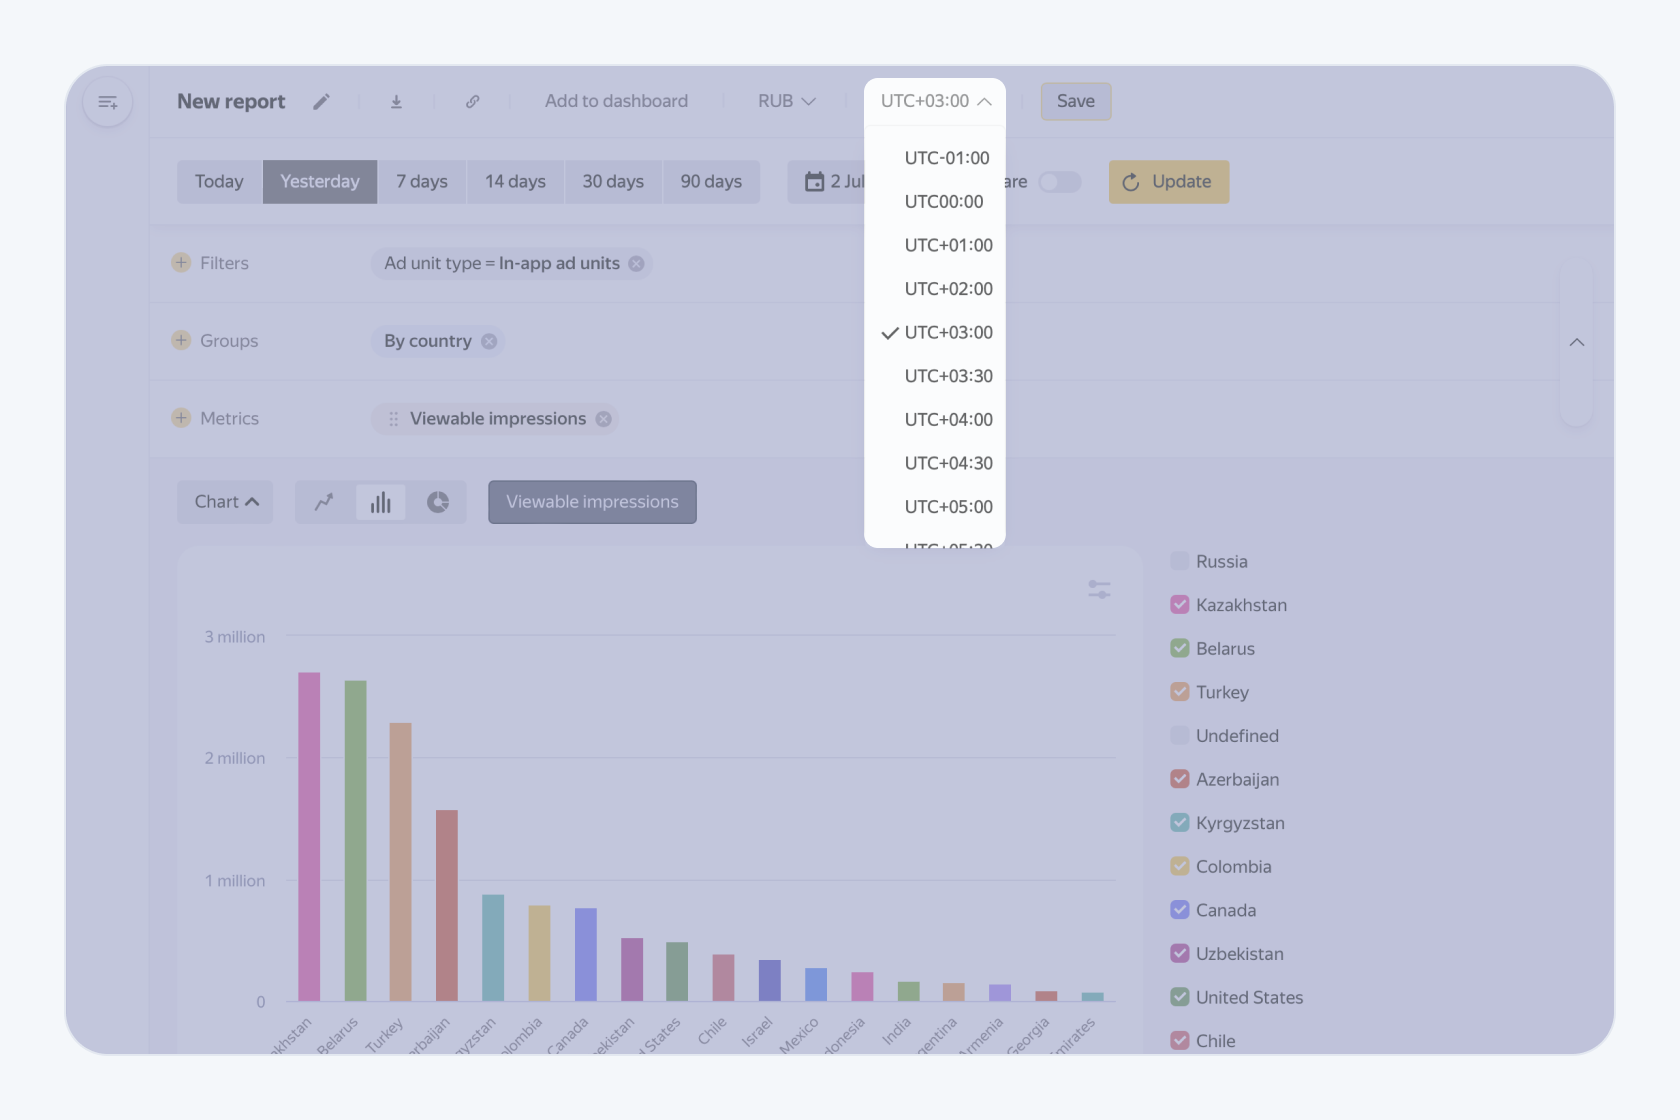1680x1120 pixels.
Task: Disable the Kazakhstan series checkbox
Action: (1179, 604)
